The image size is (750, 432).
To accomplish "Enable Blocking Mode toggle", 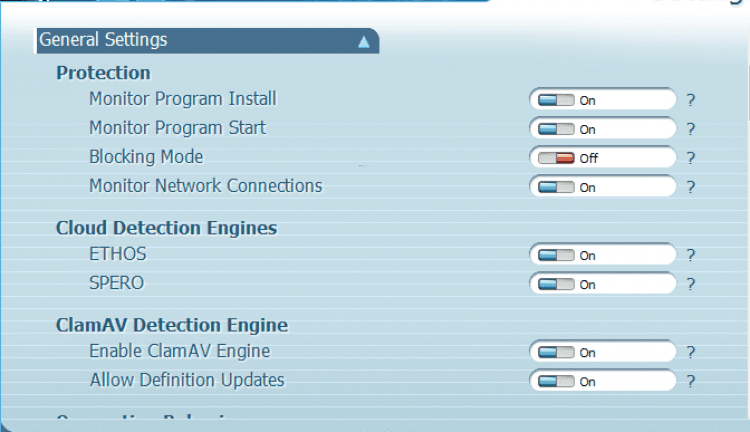I will pyautogui.click(x=556, y=158).
